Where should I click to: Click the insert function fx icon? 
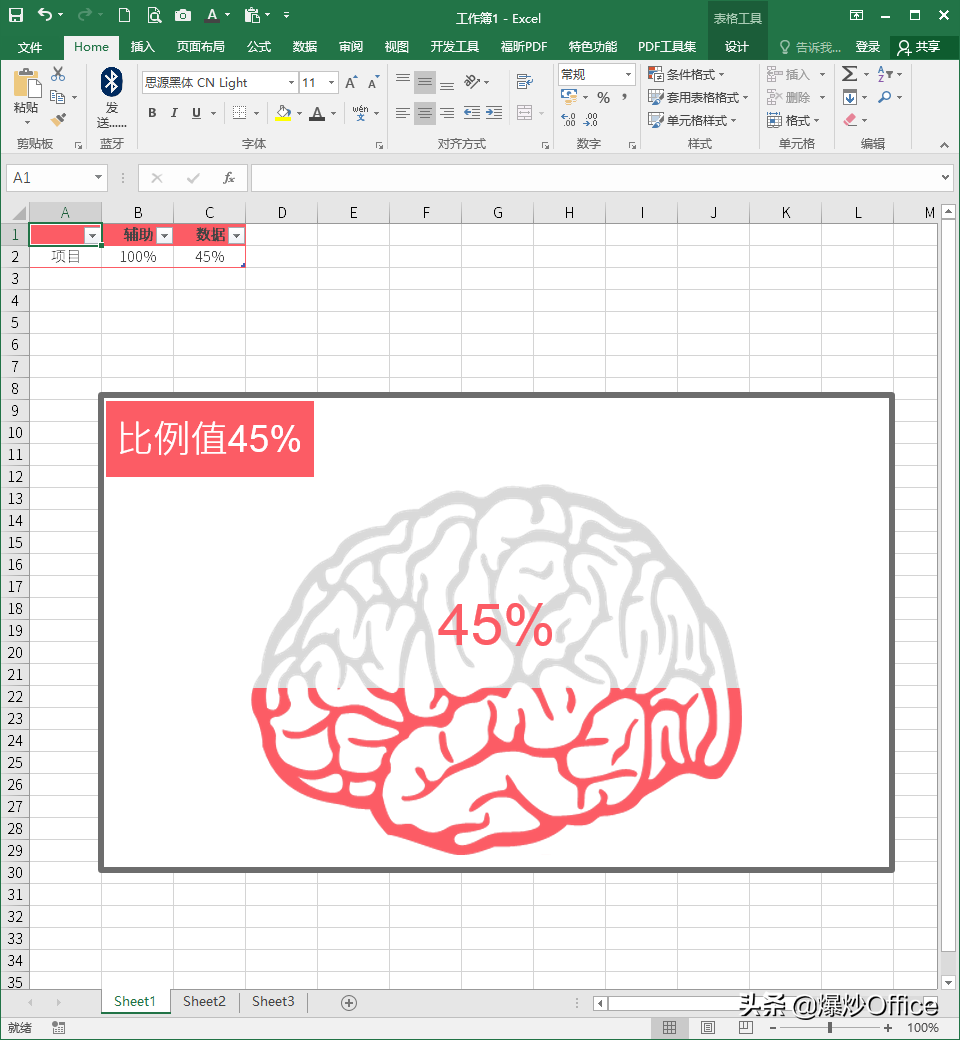click(229, 178)
